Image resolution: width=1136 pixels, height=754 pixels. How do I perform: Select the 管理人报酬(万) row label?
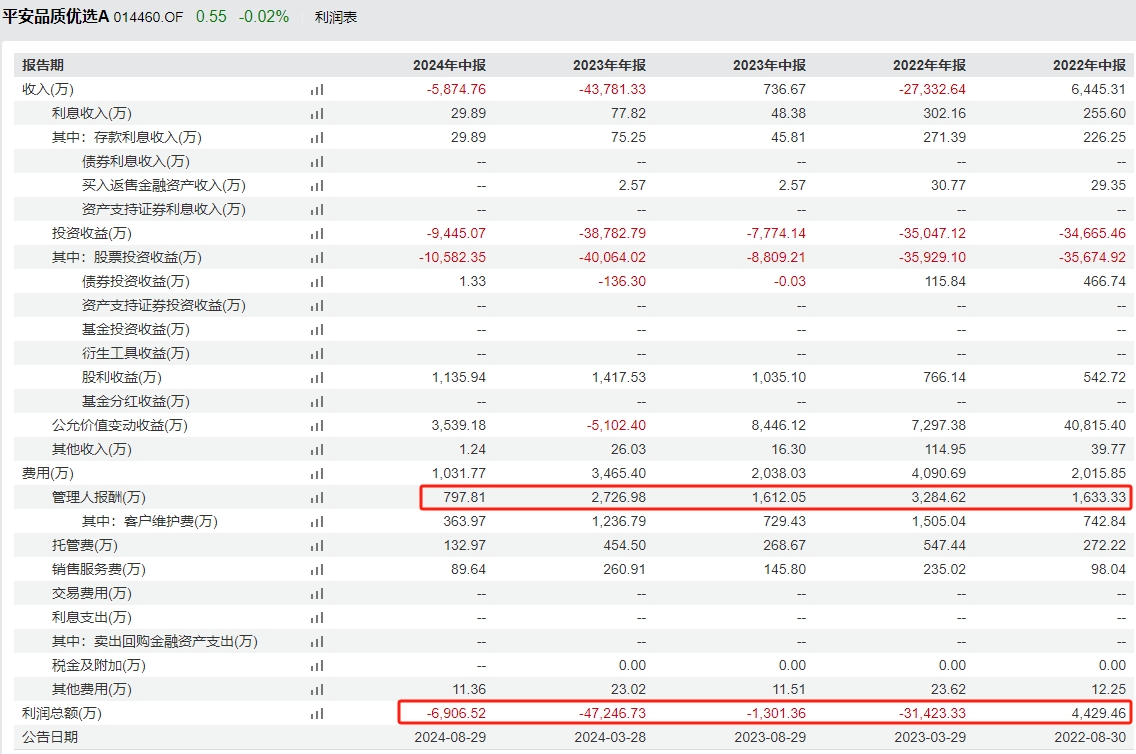coord(99,497)
